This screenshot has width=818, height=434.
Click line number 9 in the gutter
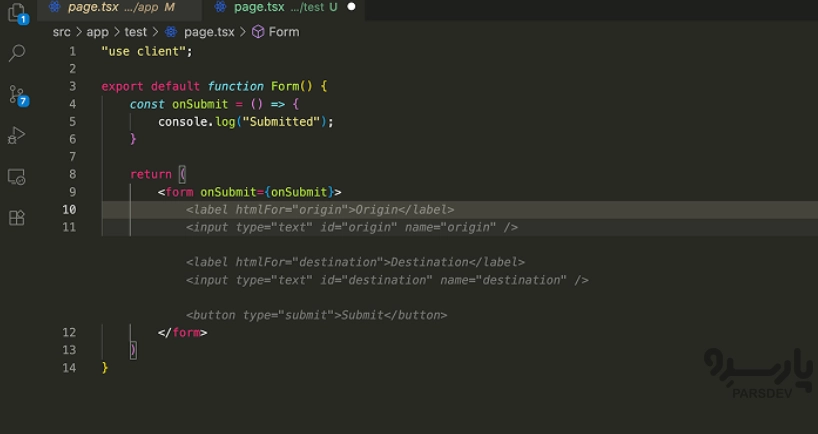tap(72, 192)
